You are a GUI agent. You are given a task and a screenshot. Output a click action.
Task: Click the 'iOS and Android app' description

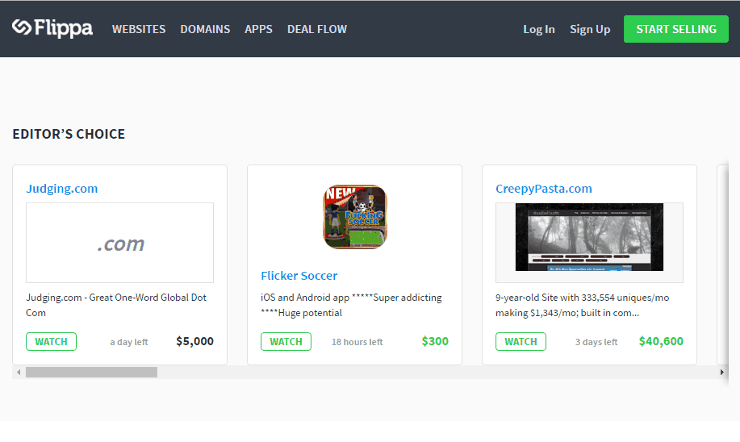pos(351,305)
